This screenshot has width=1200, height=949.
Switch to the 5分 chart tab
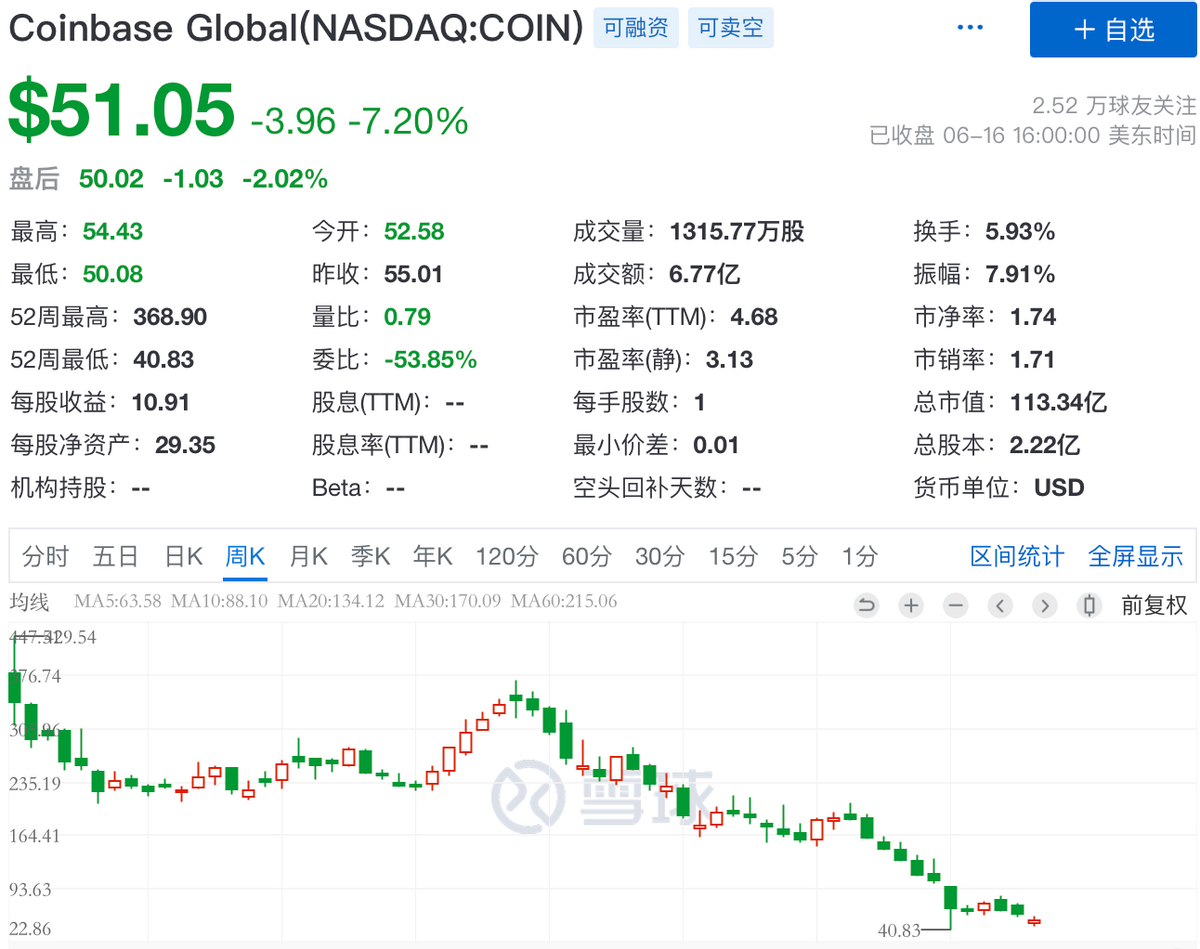coord(799,556)
